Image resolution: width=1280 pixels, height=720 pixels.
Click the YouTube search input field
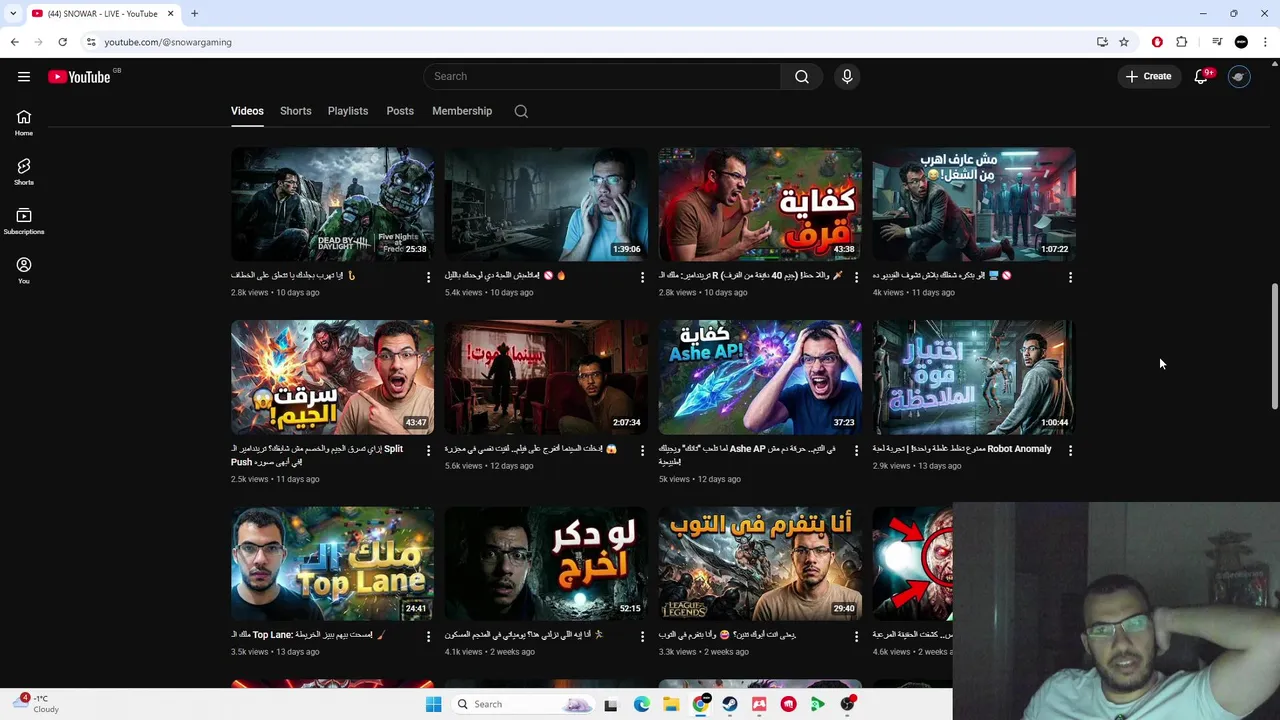(602, 77)
